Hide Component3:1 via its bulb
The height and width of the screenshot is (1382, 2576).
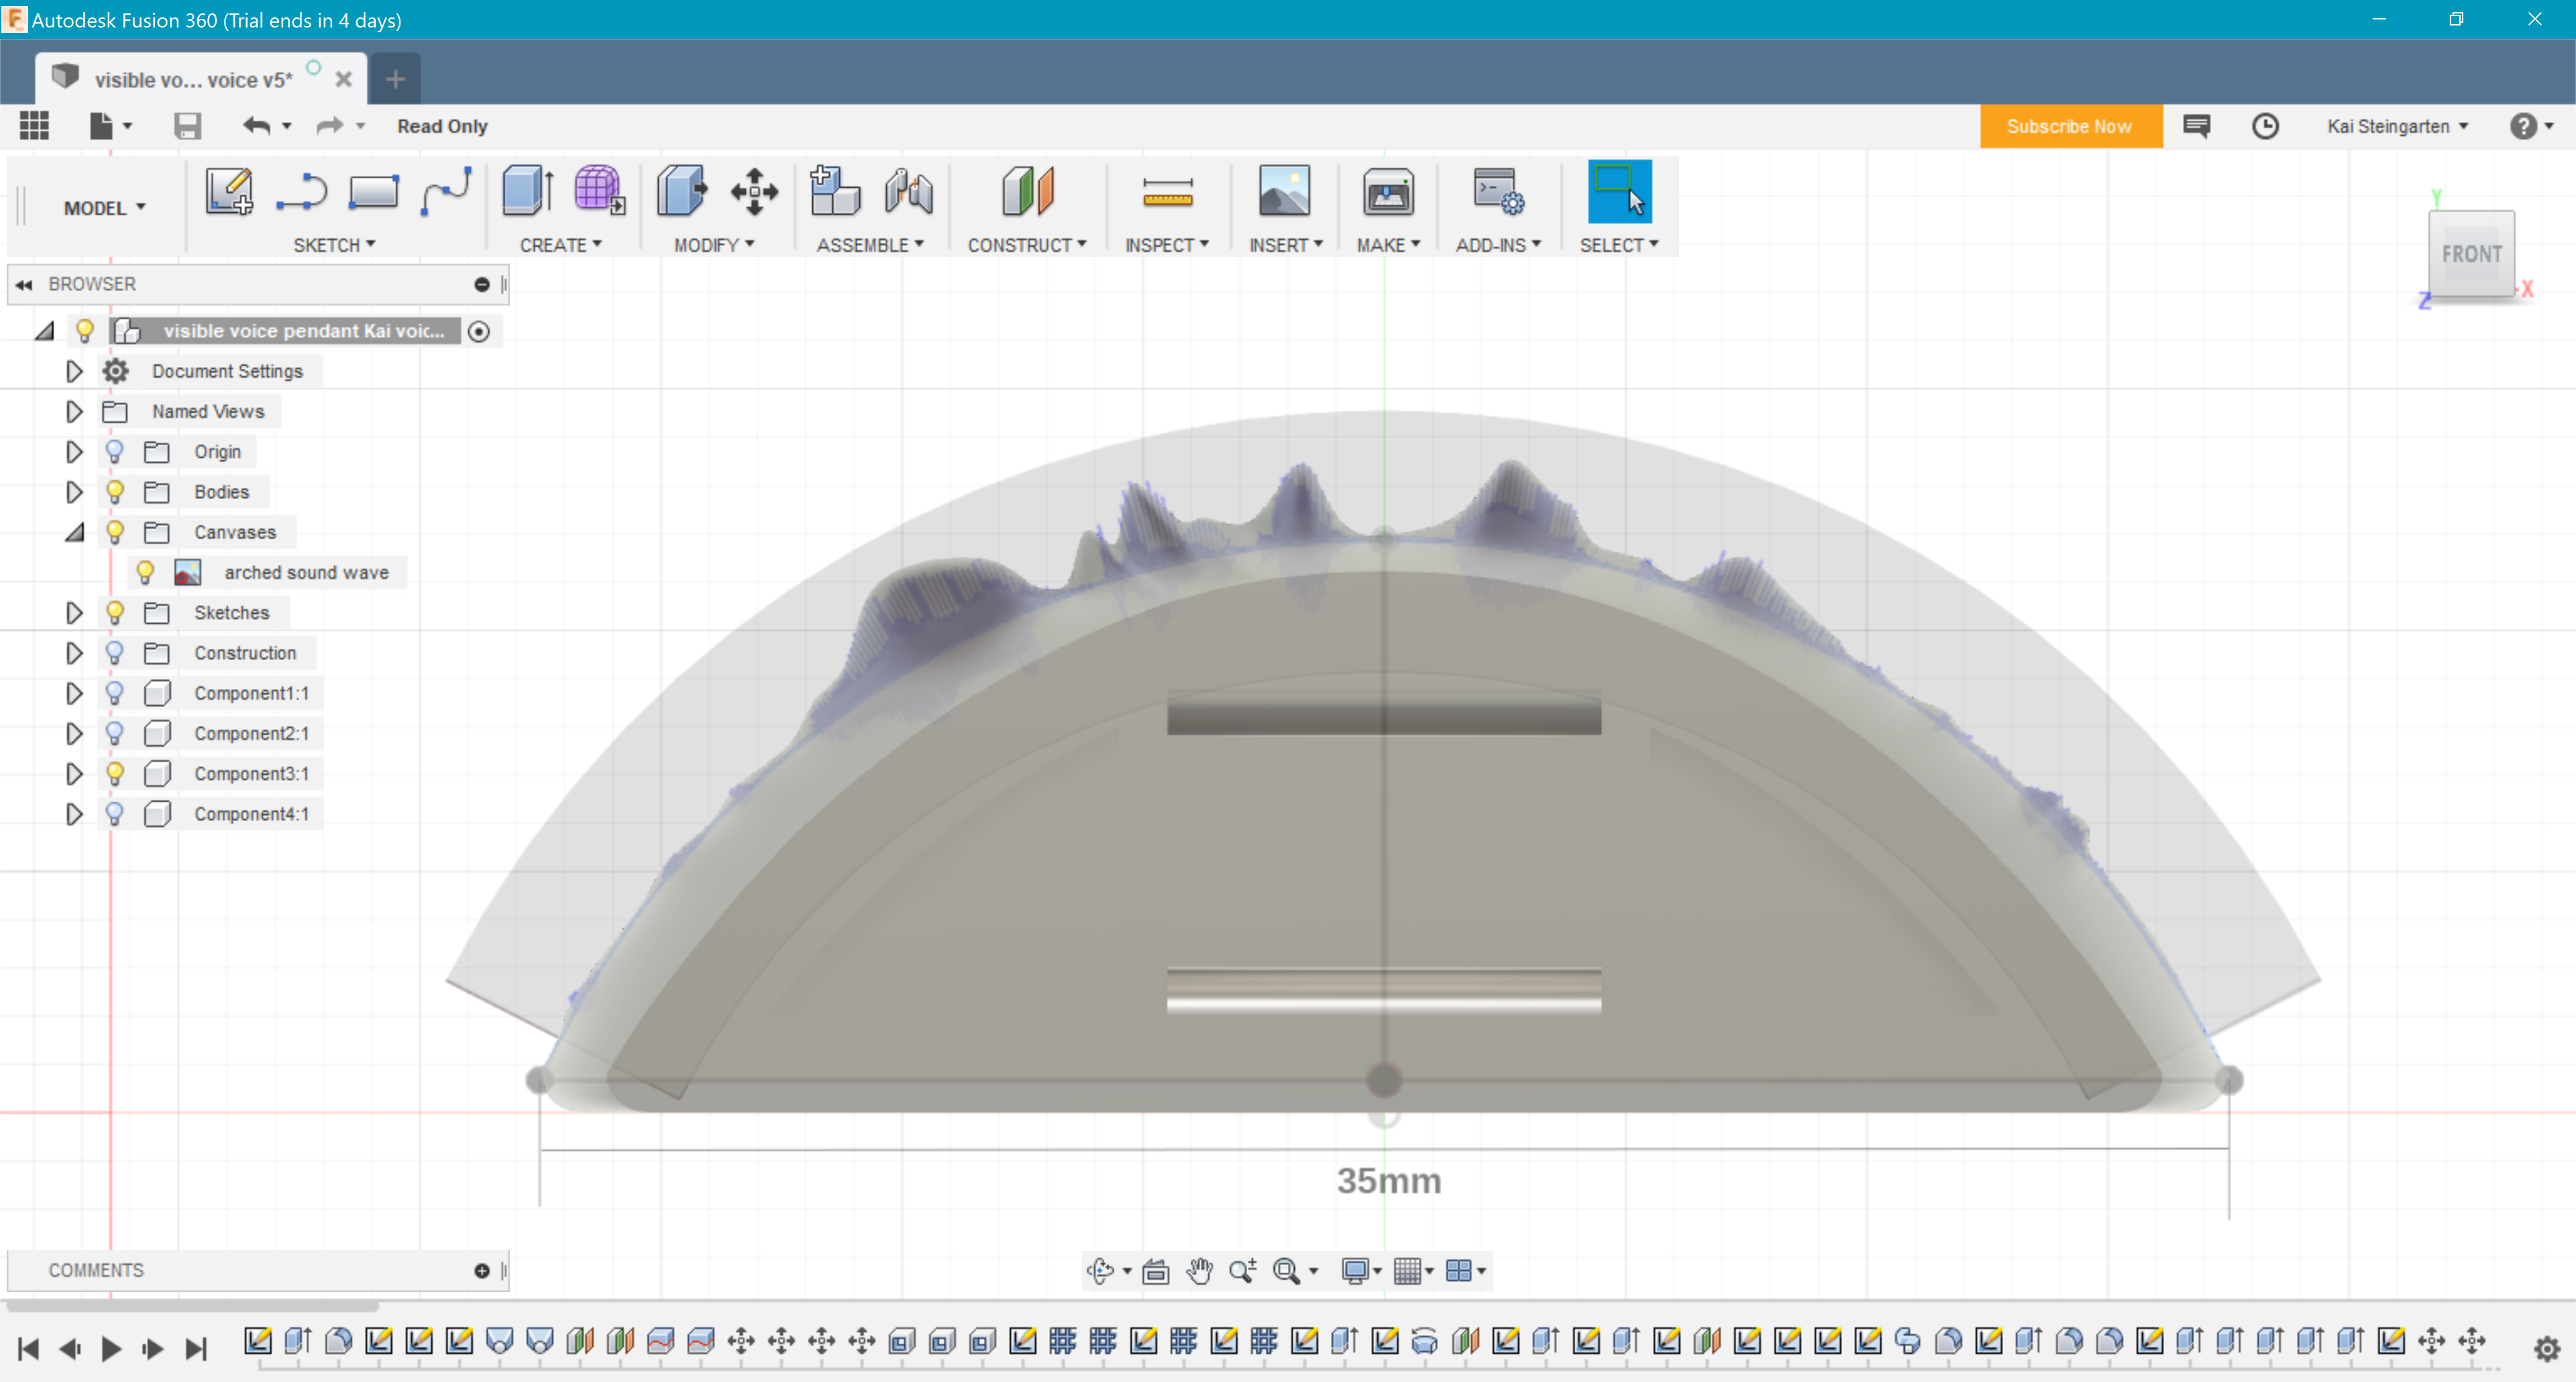(x=115, y=773)
